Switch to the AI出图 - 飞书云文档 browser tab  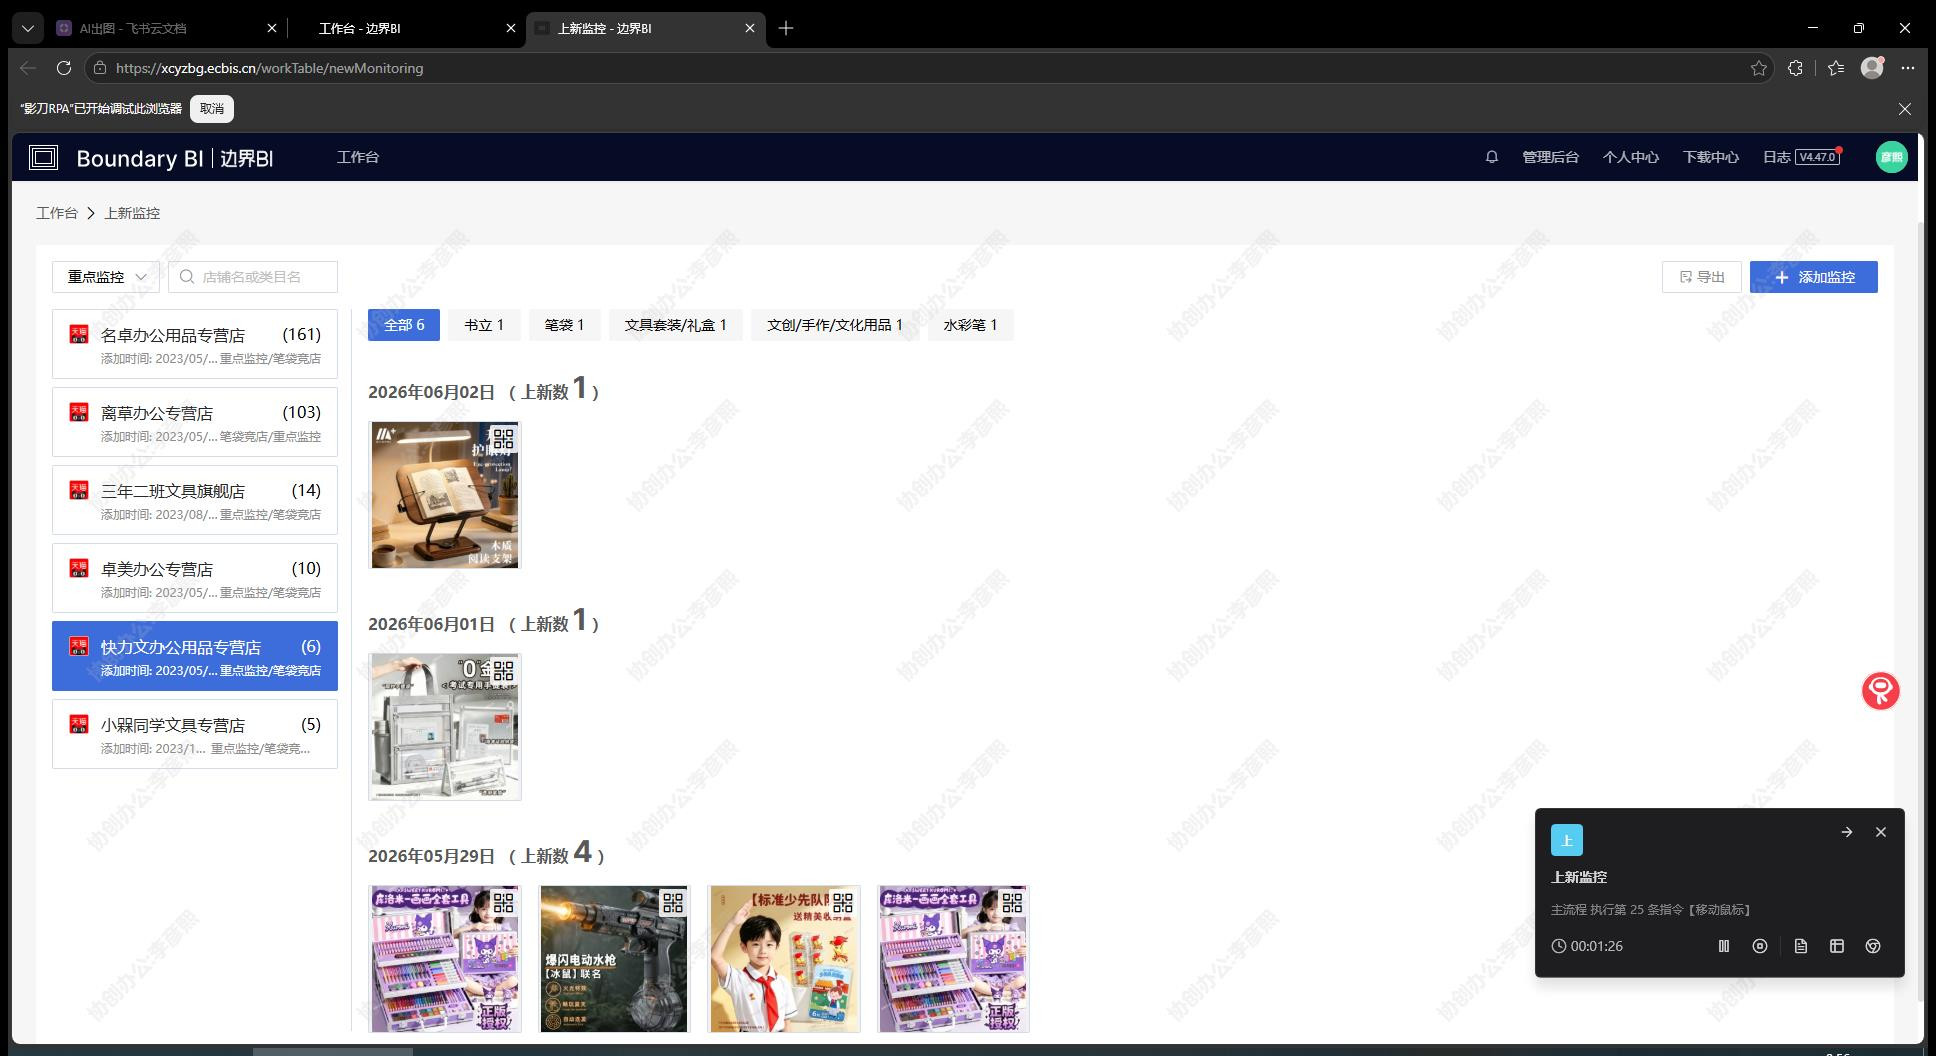166,28
